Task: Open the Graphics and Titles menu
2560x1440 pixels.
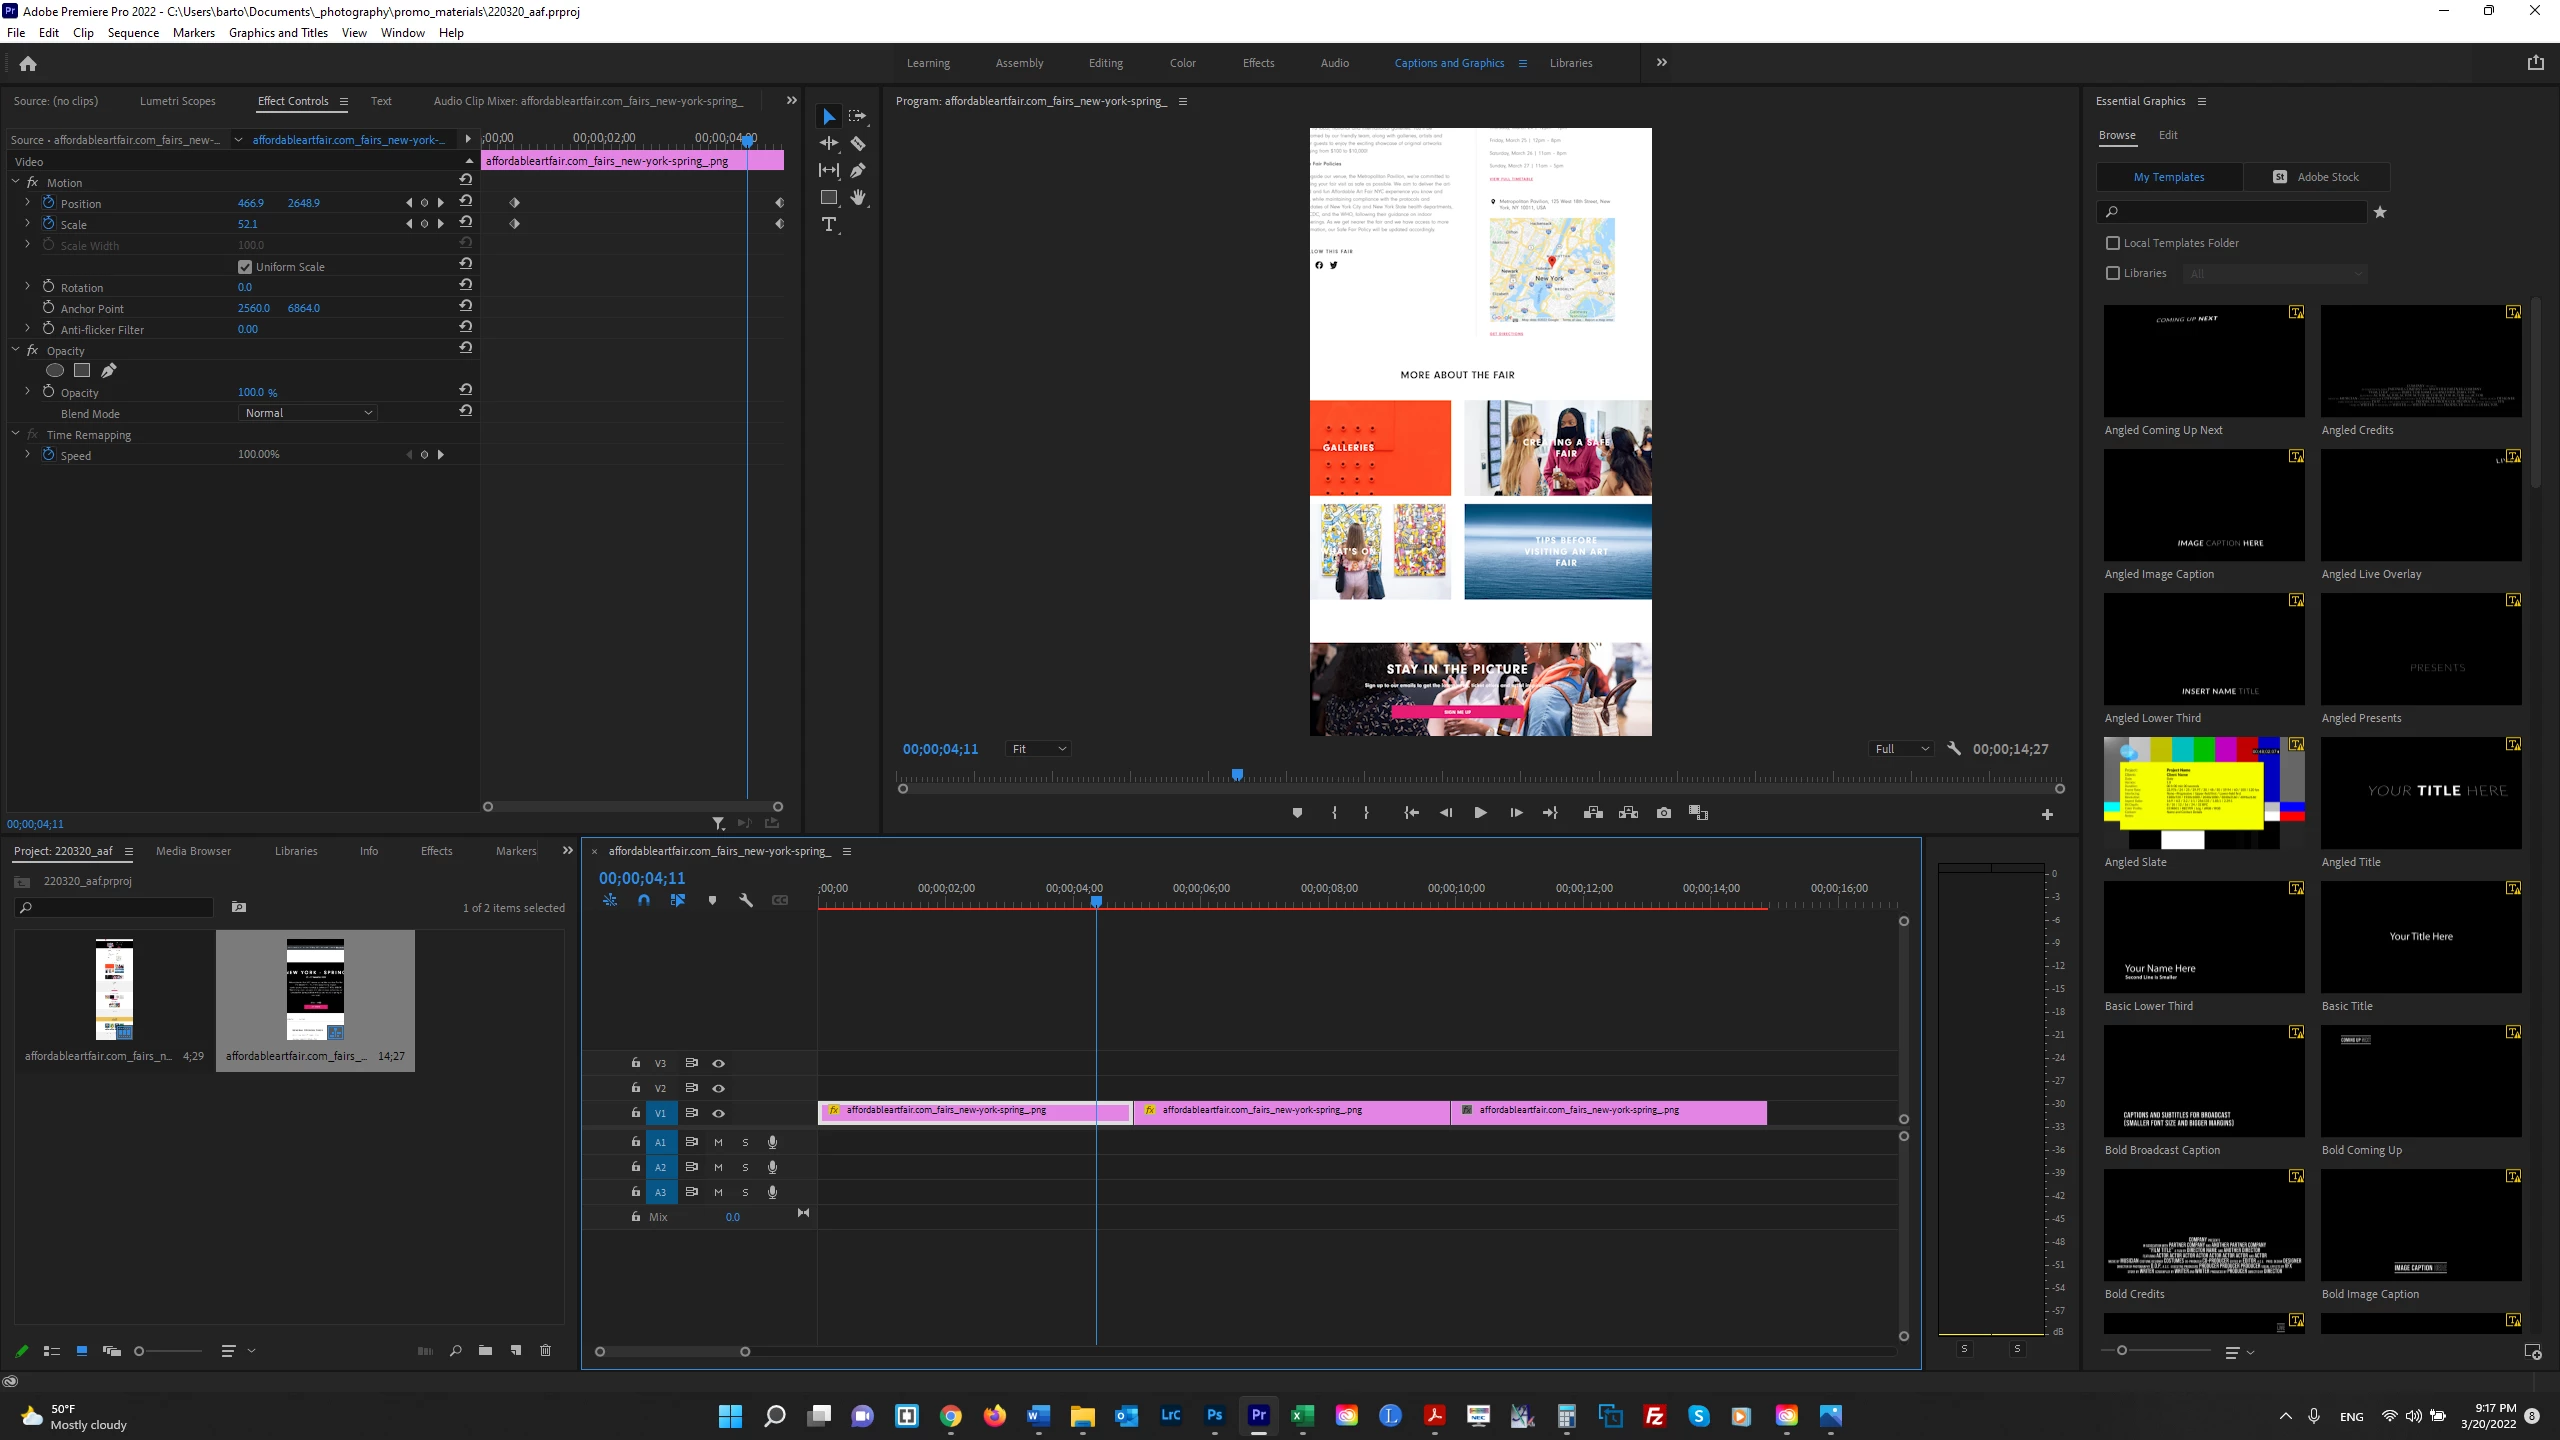Action: pyautogui.click(x=278, y=33)
